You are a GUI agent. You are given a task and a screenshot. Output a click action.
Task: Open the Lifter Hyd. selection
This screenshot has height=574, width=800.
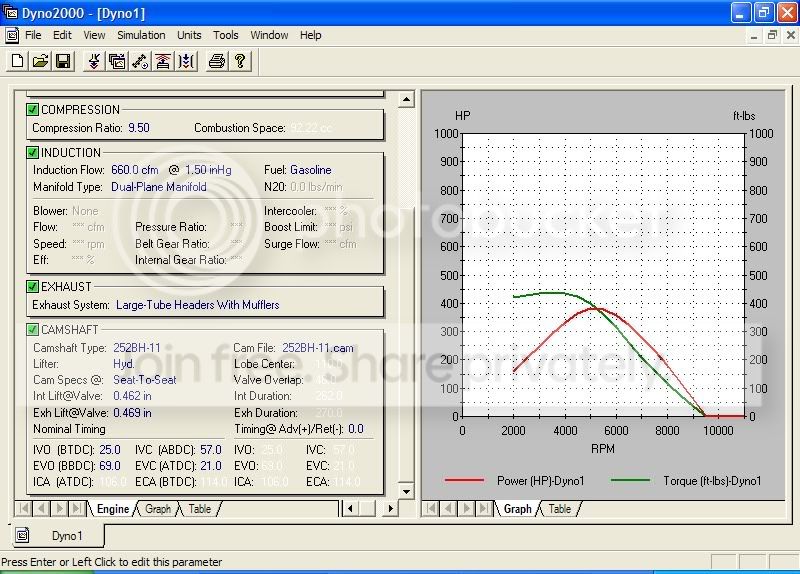pyautogui.click(x=123, y=364)
